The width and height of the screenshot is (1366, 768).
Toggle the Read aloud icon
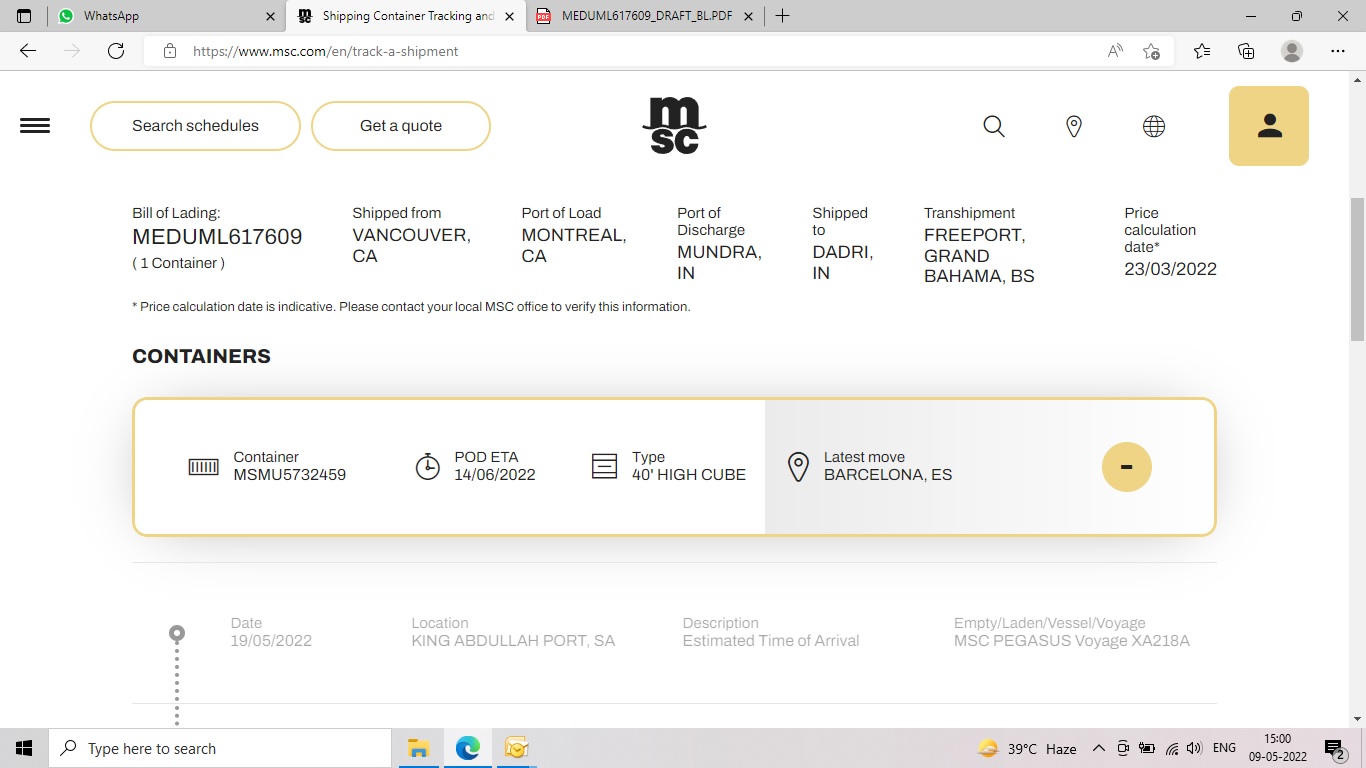[1115, 51]
